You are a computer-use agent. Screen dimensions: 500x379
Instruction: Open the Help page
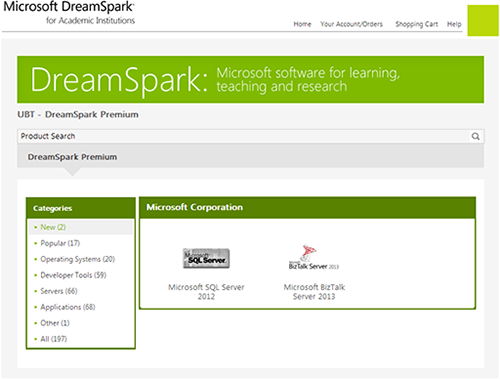(x=454, y=24)
